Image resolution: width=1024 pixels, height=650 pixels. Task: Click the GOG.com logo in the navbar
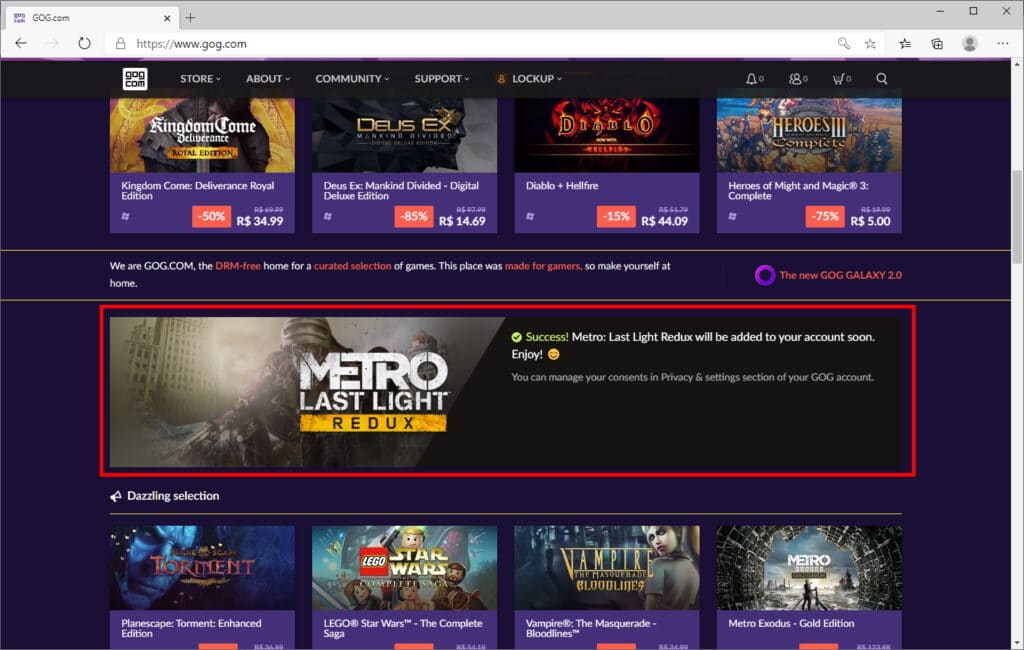click(135, 79)
